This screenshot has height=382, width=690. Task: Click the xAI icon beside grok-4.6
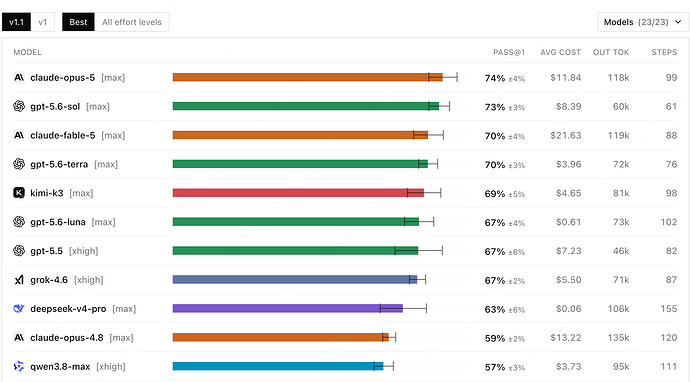coord(19,279)
